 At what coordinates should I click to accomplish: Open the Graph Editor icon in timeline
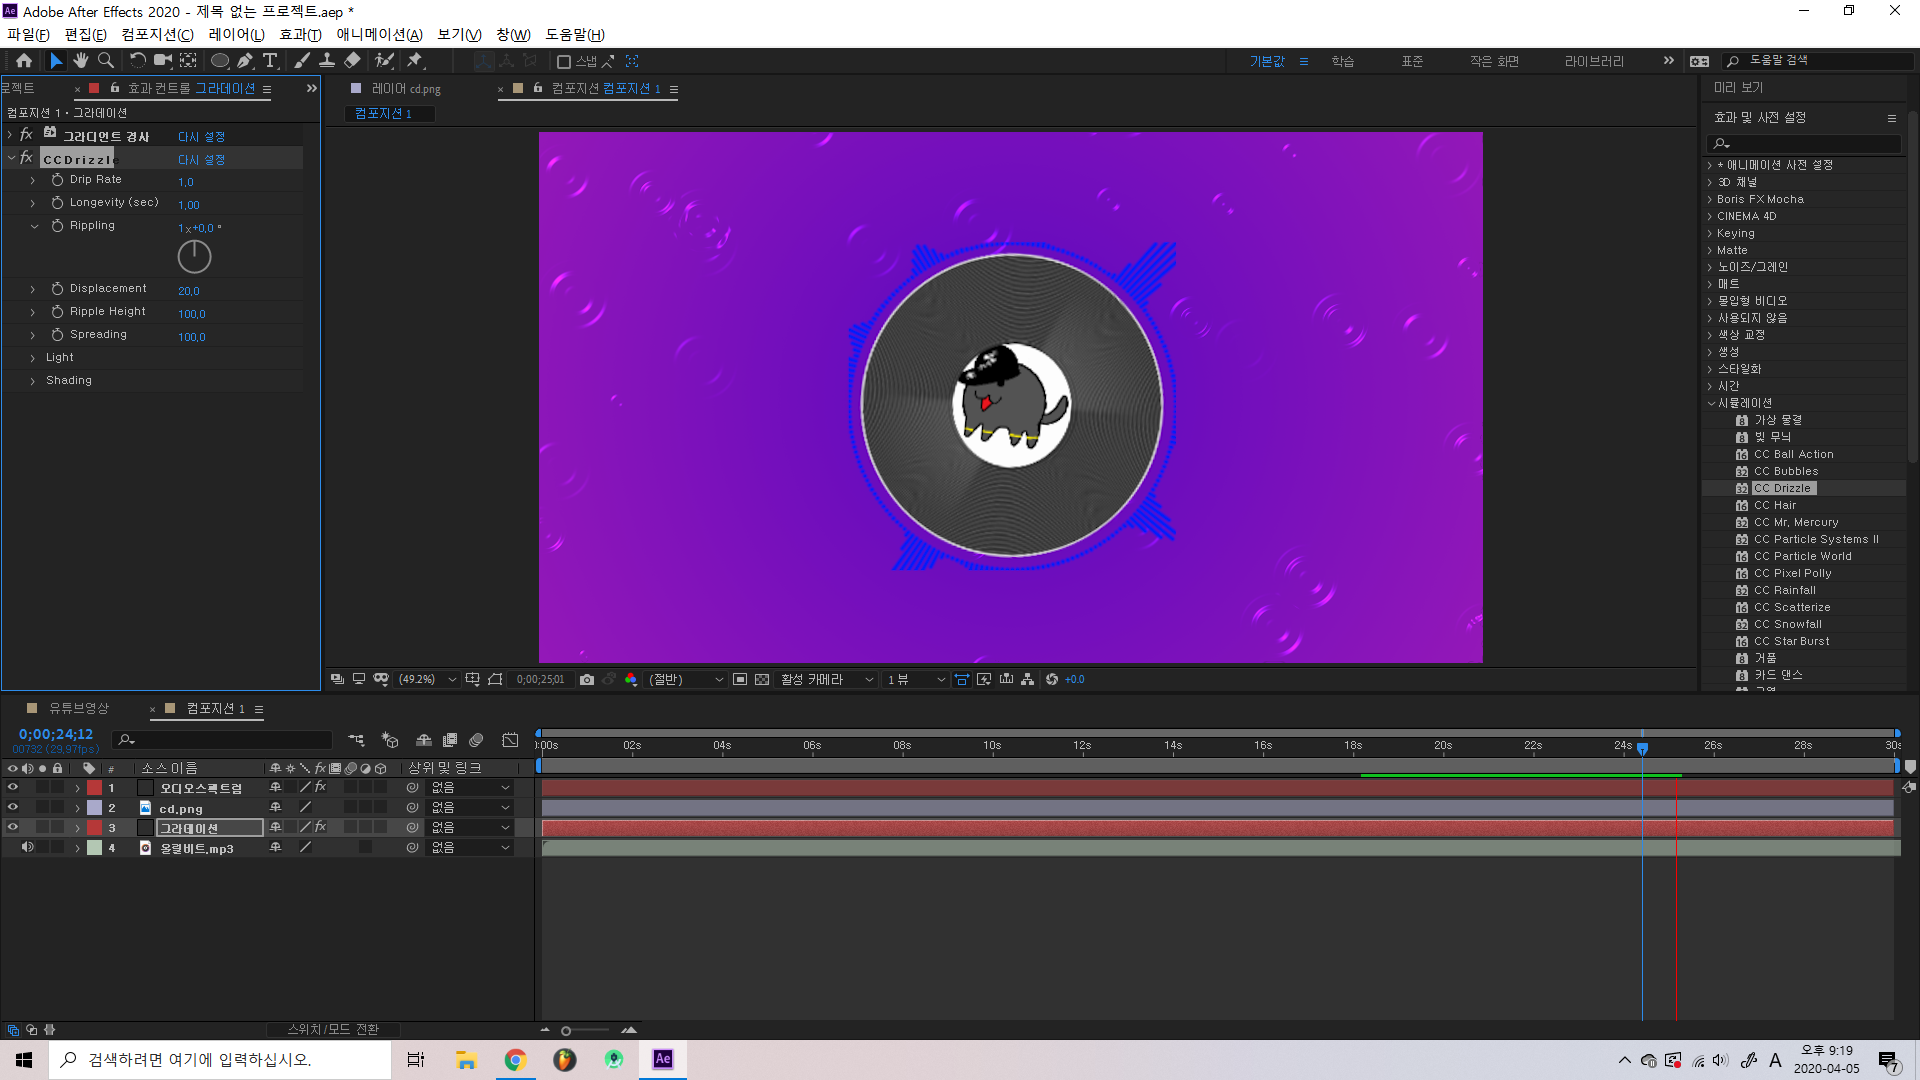(x=510, y=740)
